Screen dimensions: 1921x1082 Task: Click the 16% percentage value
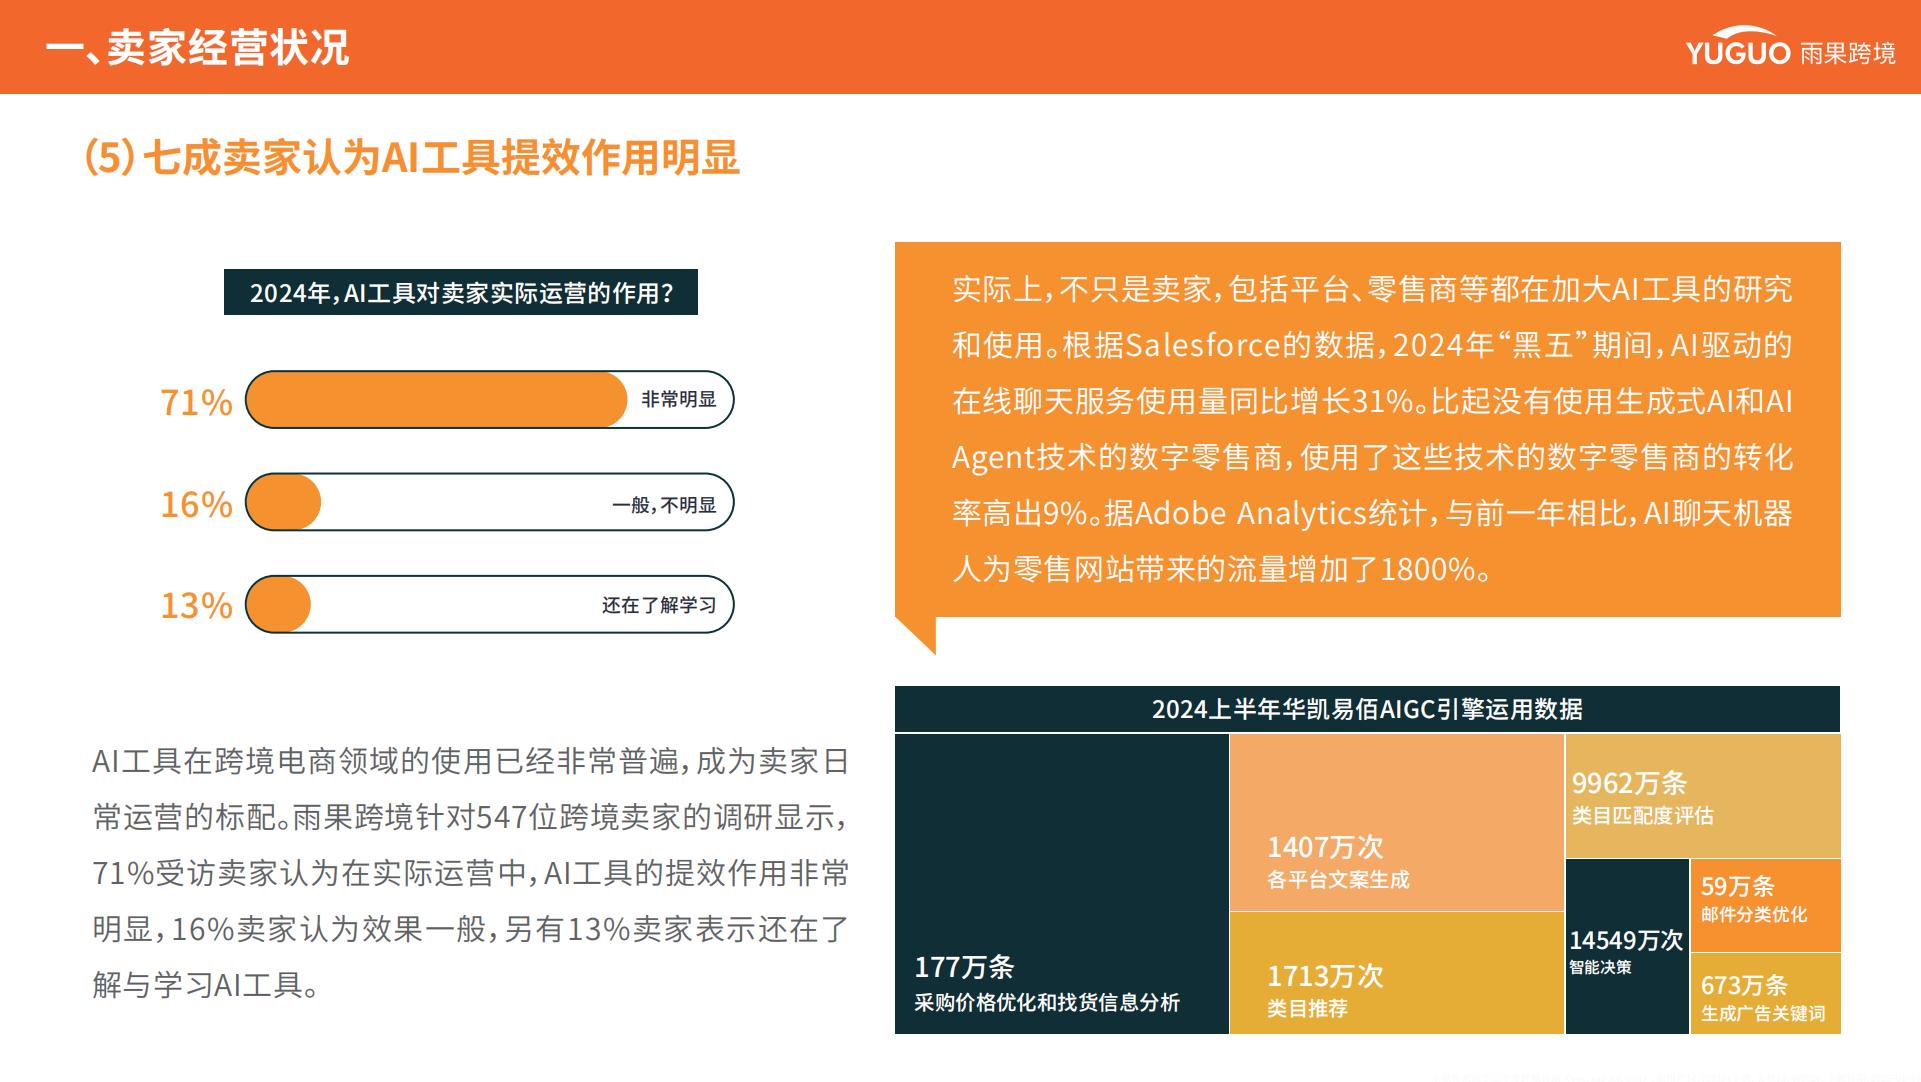point(196,504)
